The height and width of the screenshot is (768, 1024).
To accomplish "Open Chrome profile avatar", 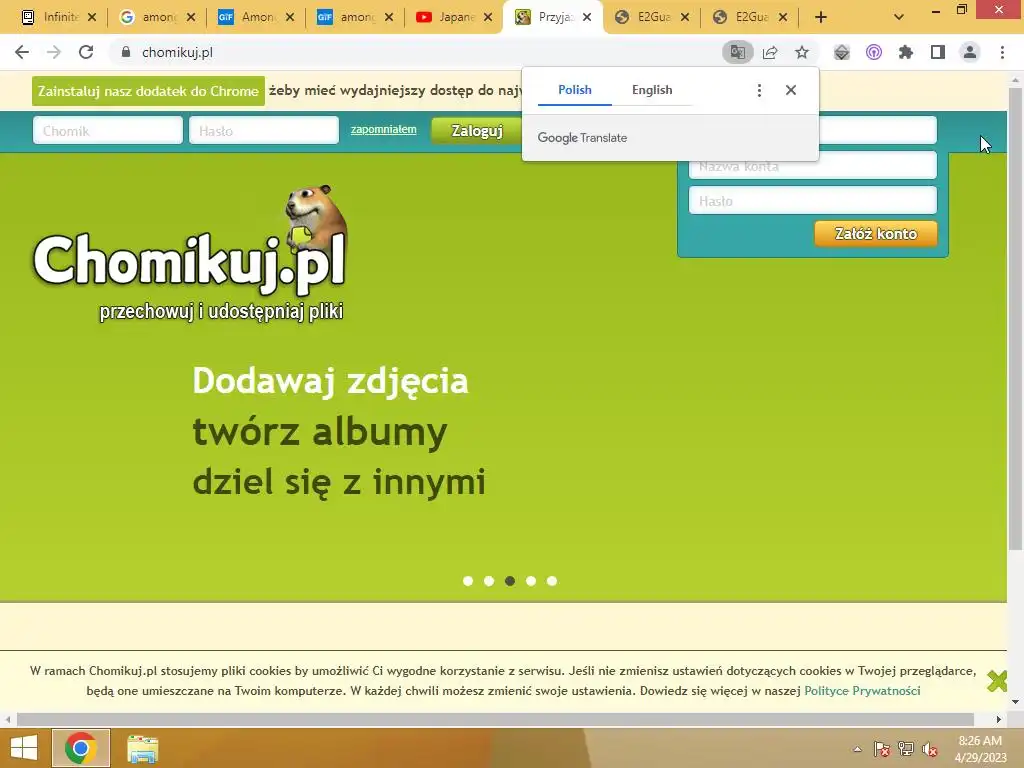I will [970, 52].
